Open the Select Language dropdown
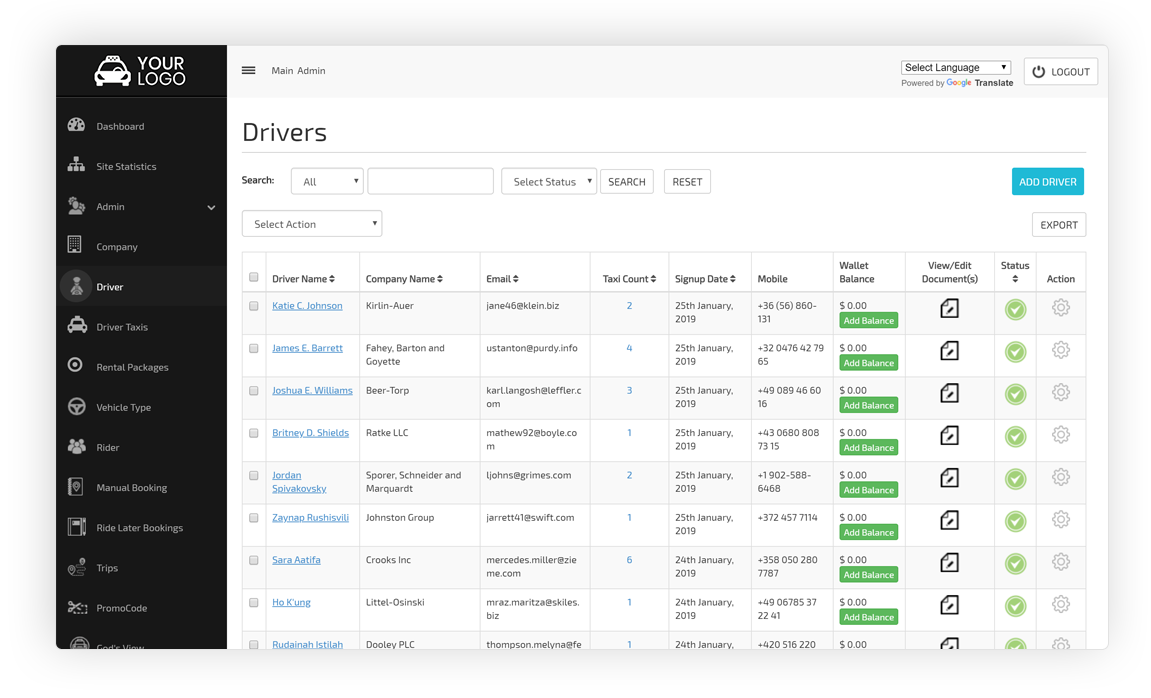Viewport: 1151px width, 698px height. [x=955, y=67]
